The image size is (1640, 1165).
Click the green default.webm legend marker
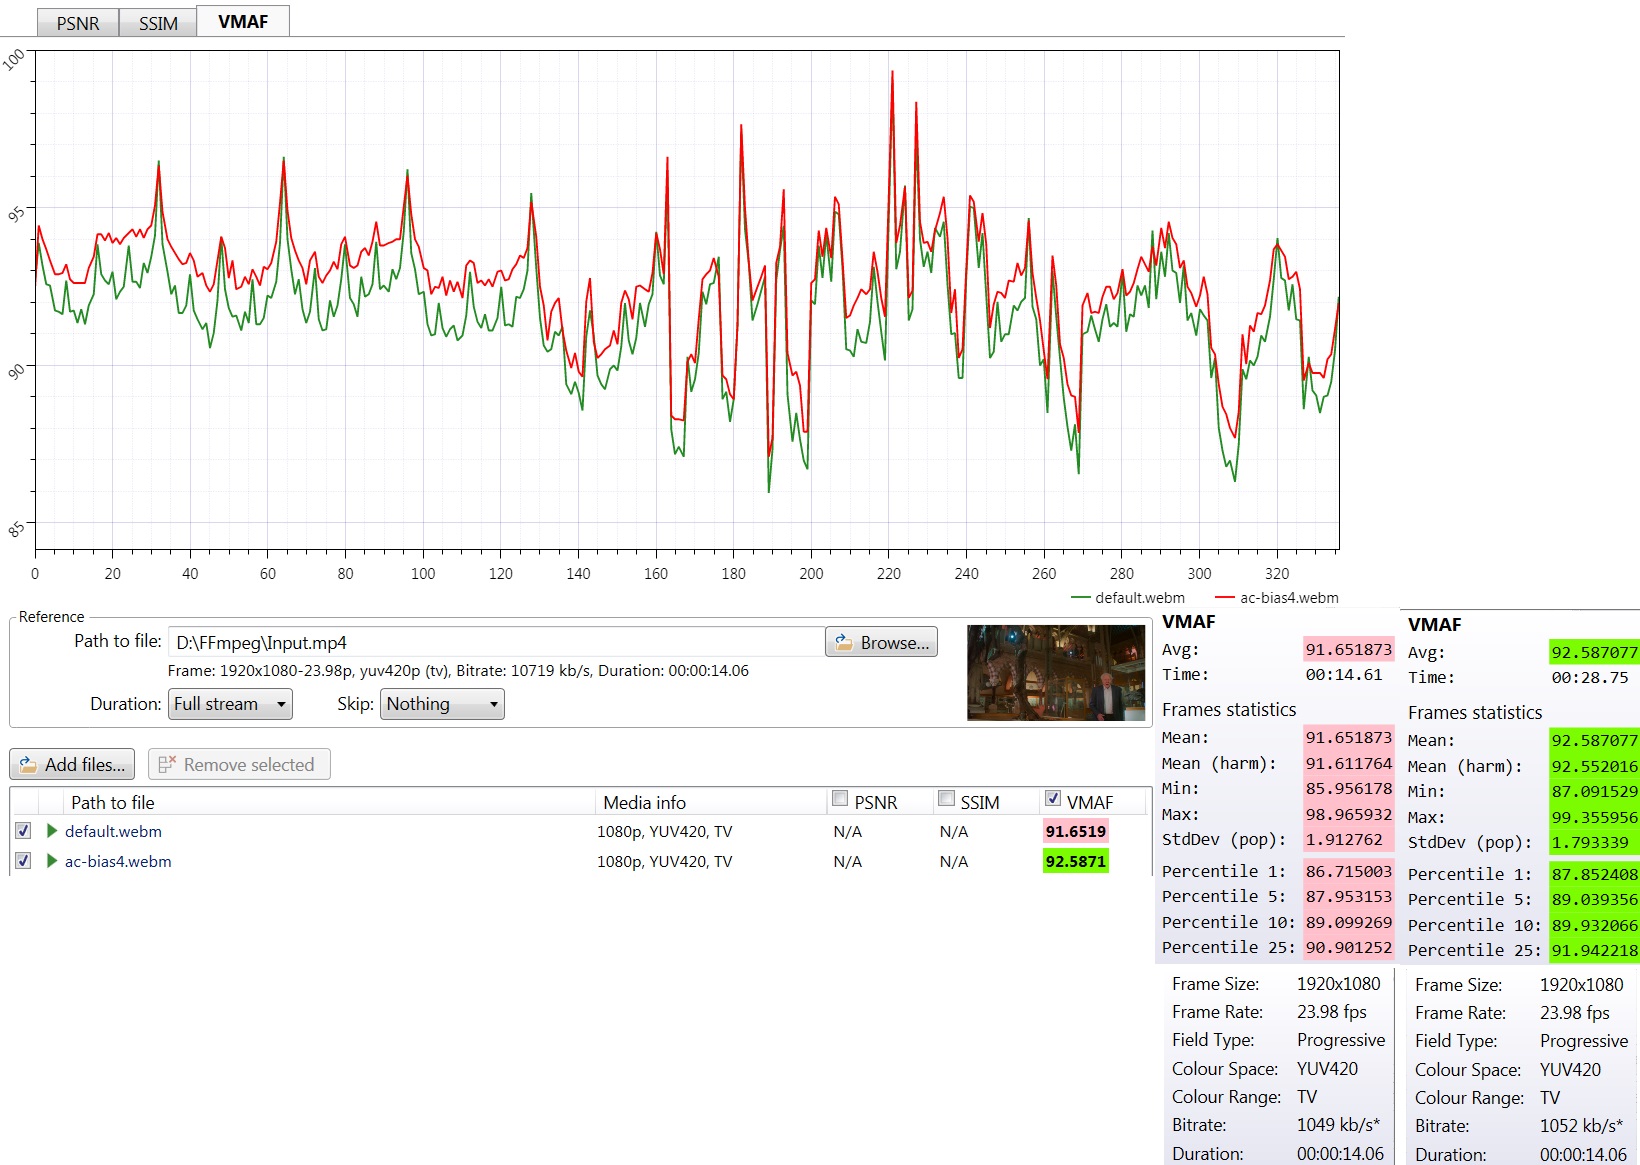(1080, 598)
